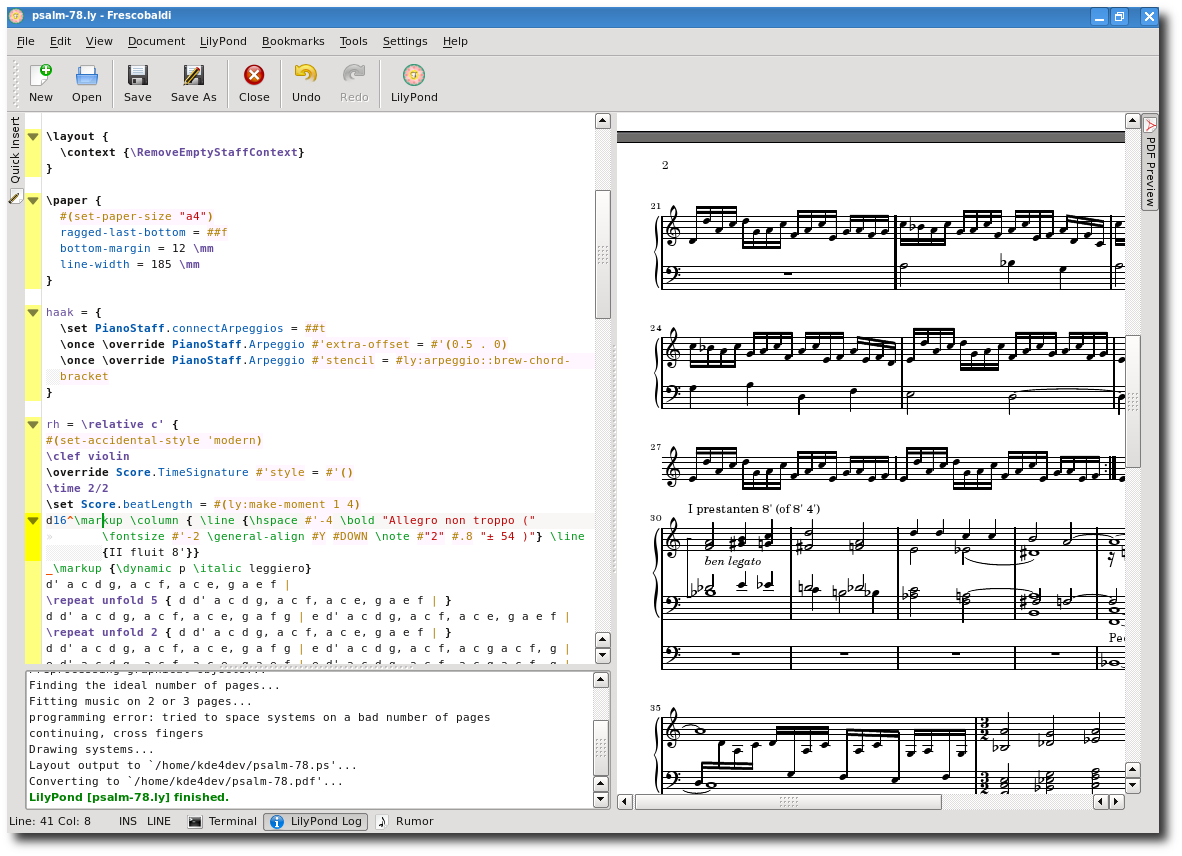Image resolution: width=1182 pixels, height=856 pixels.
Task: Click the editor vertical scrollbar handle
Action: pos(602,255)
